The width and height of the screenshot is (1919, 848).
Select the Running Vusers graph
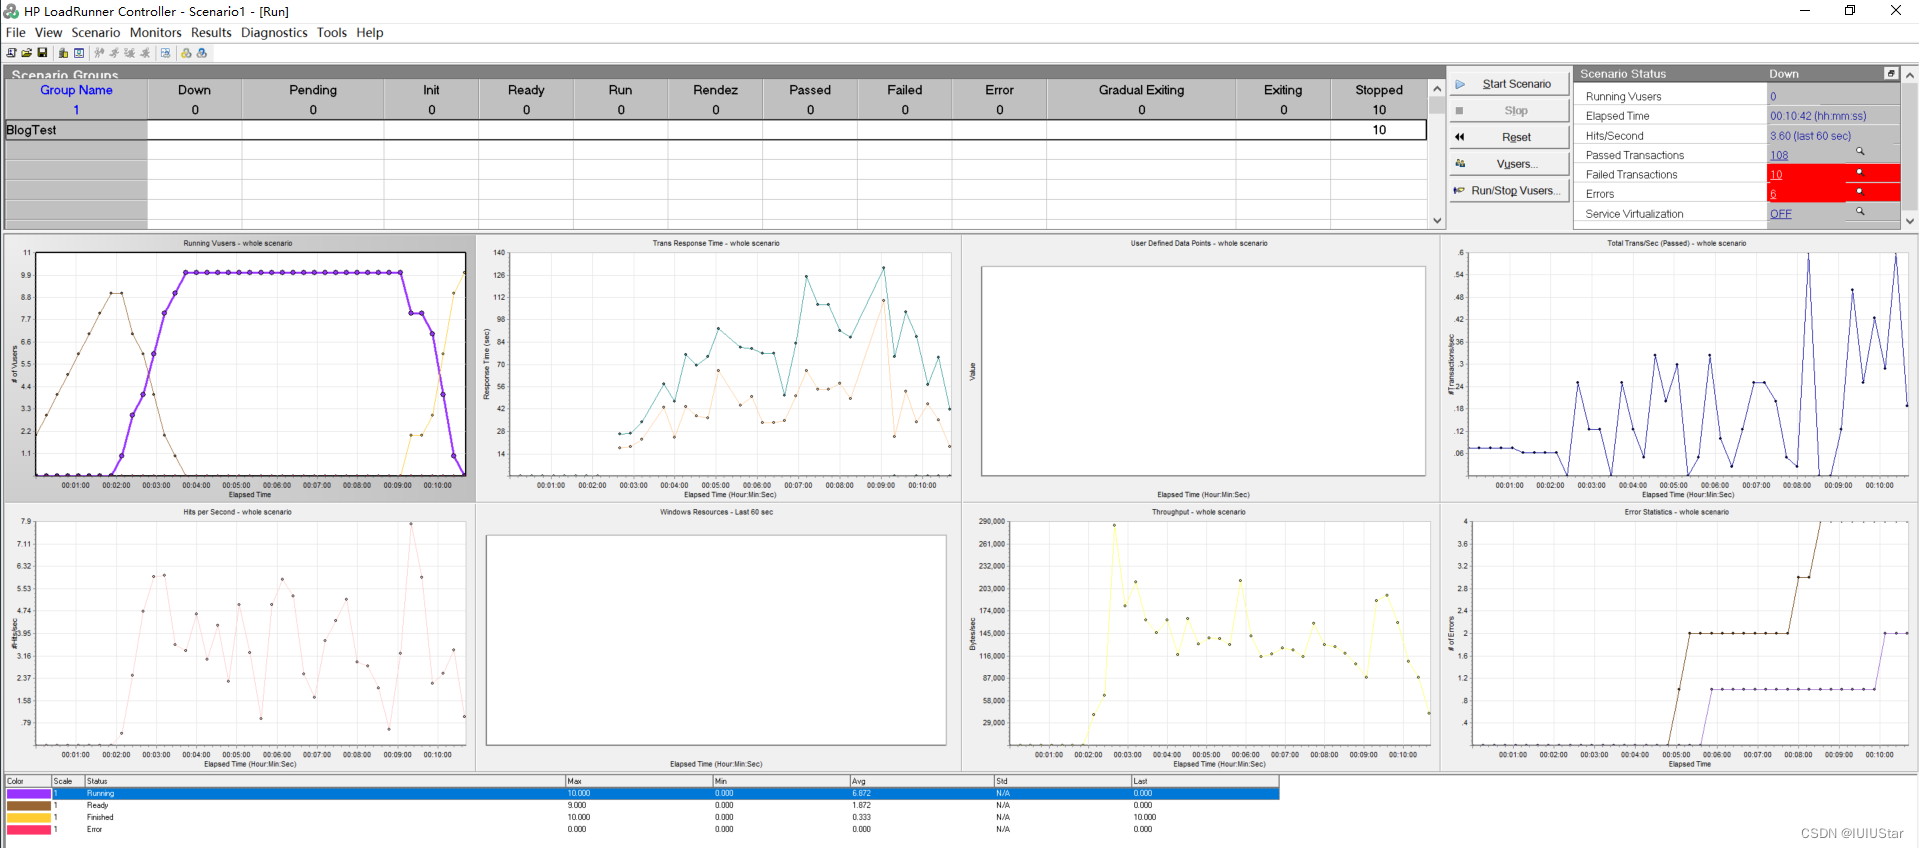coord(240,368)
